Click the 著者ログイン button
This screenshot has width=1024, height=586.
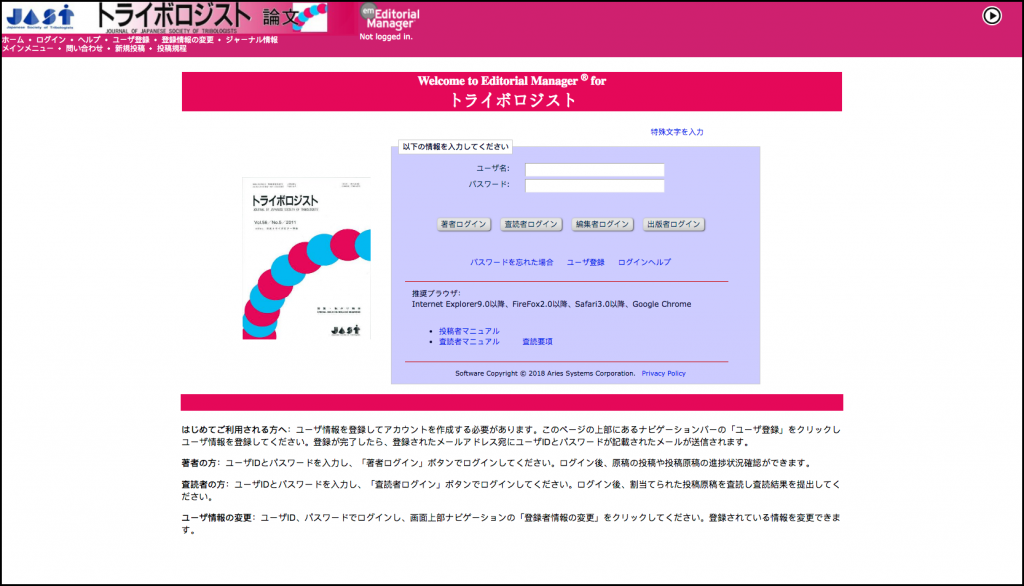click(463, 224)
